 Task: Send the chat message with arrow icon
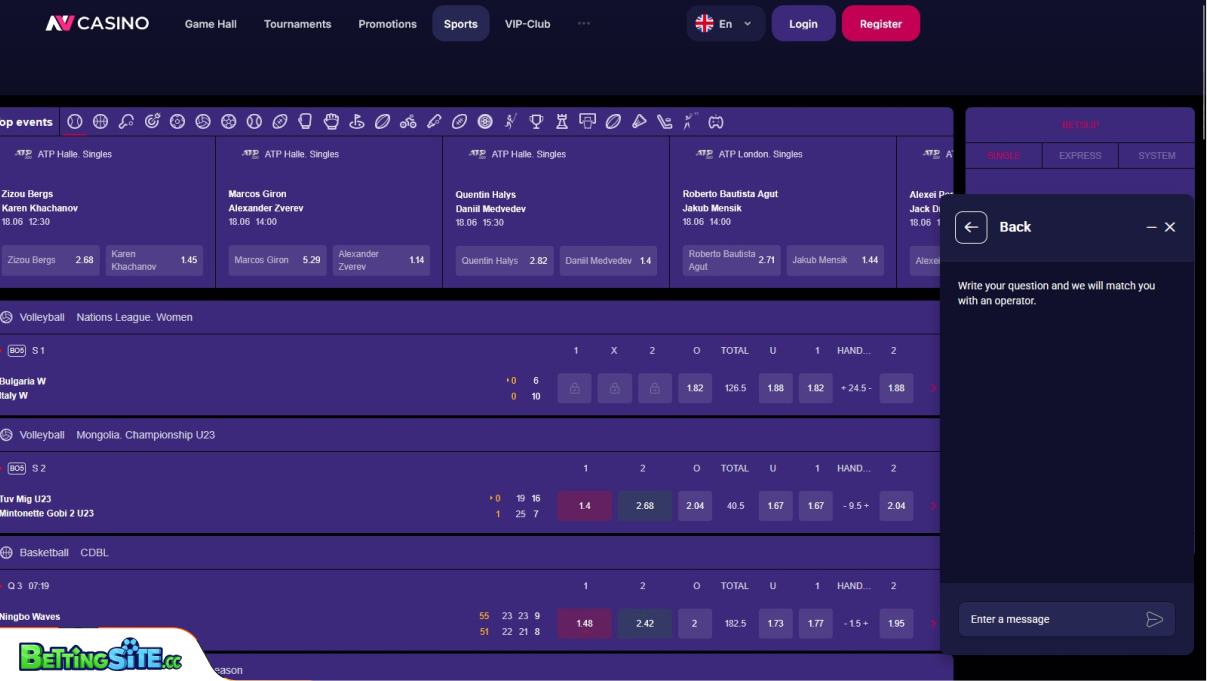(x=1154, y=619)
